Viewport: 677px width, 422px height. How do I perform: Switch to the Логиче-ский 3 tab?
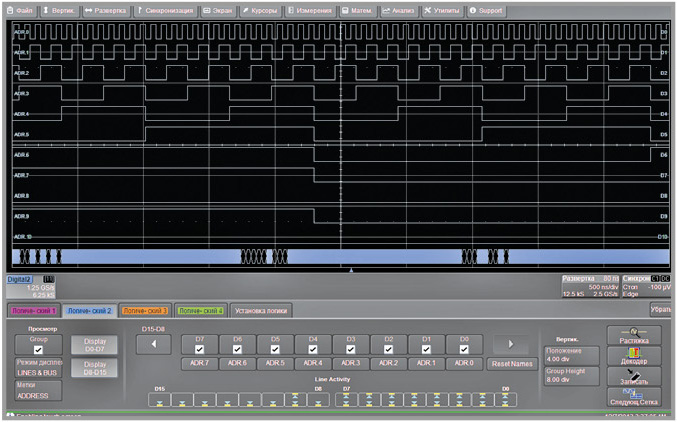pyautogui.click(x=144, y=311)
